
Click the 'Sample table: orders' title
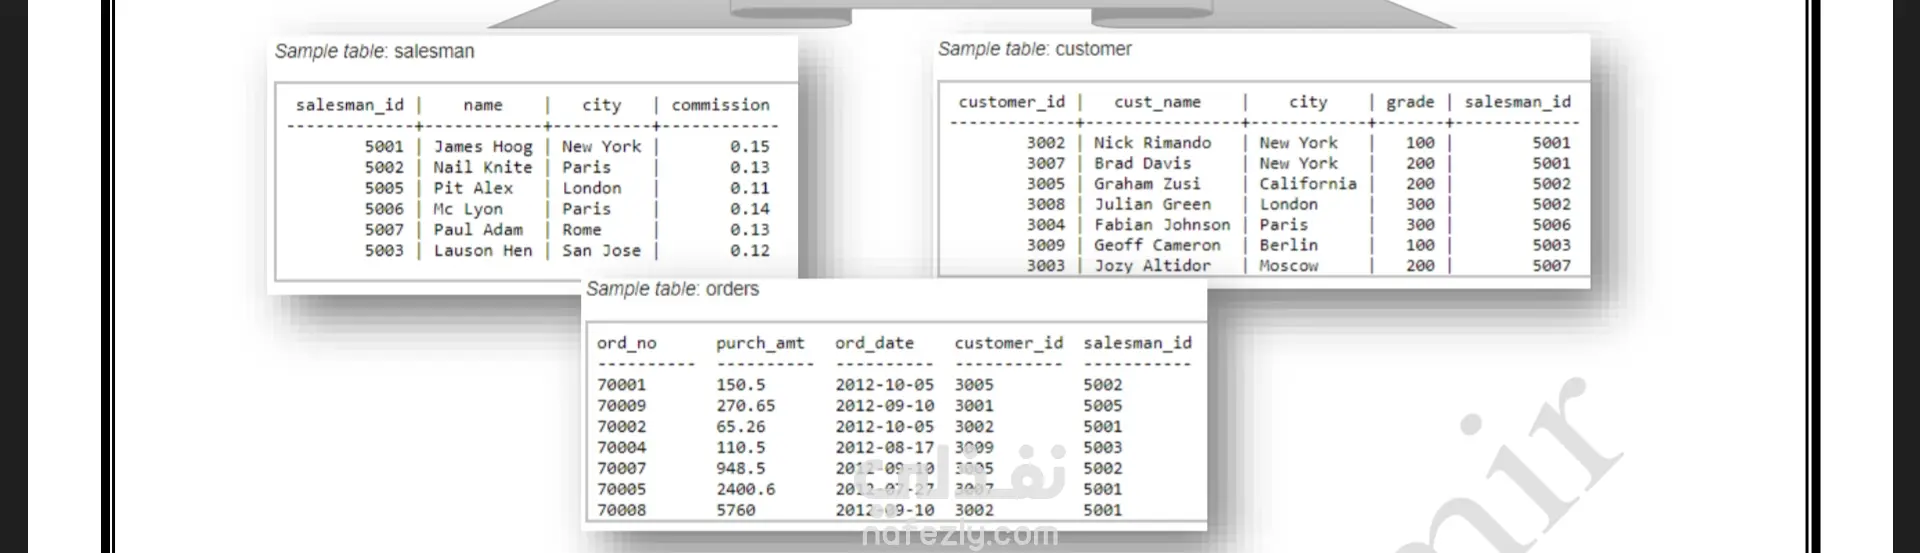point(672,289)
